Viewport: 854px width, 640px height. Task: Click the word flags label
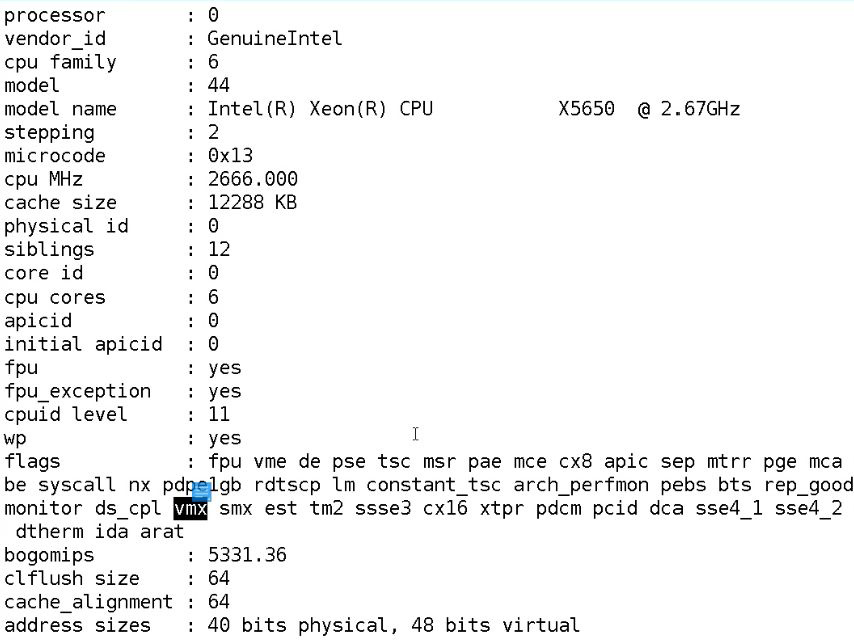pyautogui.click(x=32, y=461)
